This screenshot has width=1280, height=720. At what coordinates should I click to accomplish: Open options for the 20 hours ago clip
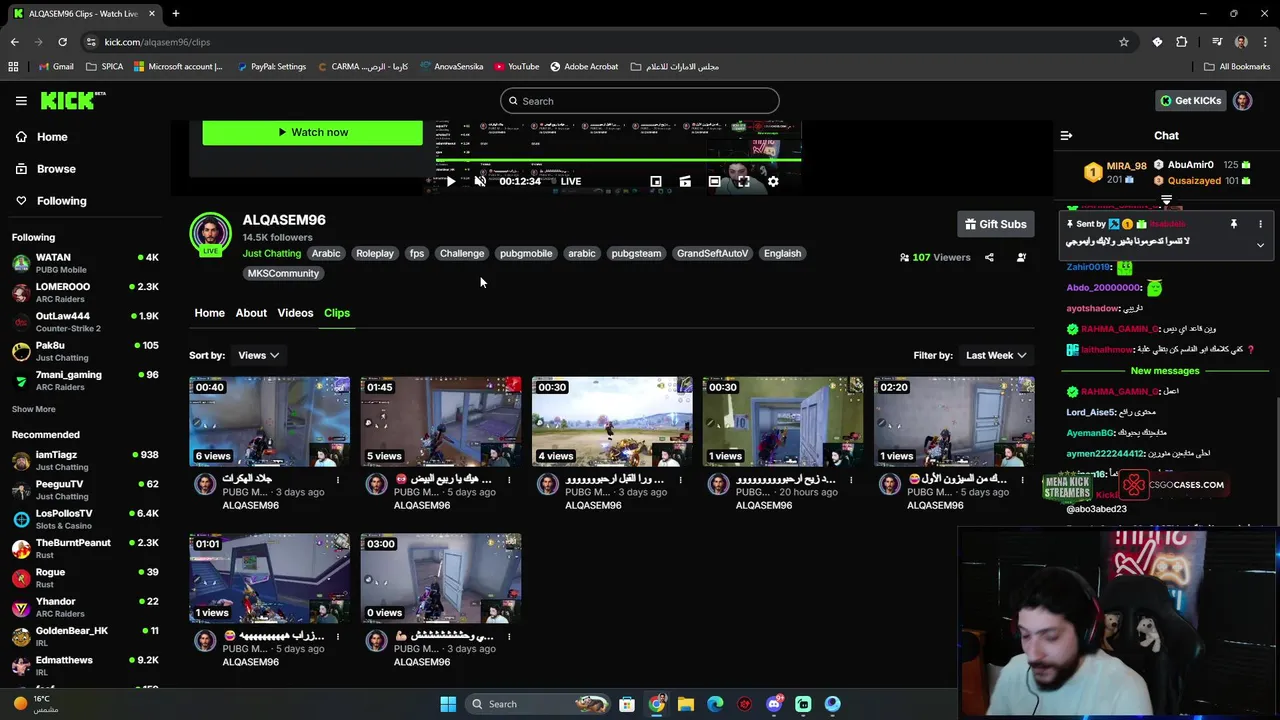pyautogui.click(x=851, y=480)
